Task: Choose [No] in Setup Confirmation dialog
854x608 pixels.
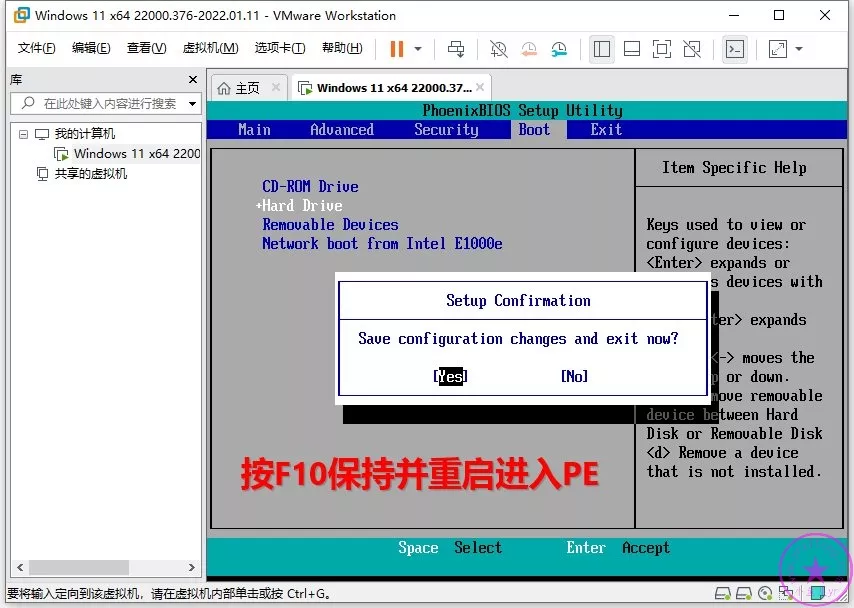Action: pyautogui.click(x=574, y=376)
